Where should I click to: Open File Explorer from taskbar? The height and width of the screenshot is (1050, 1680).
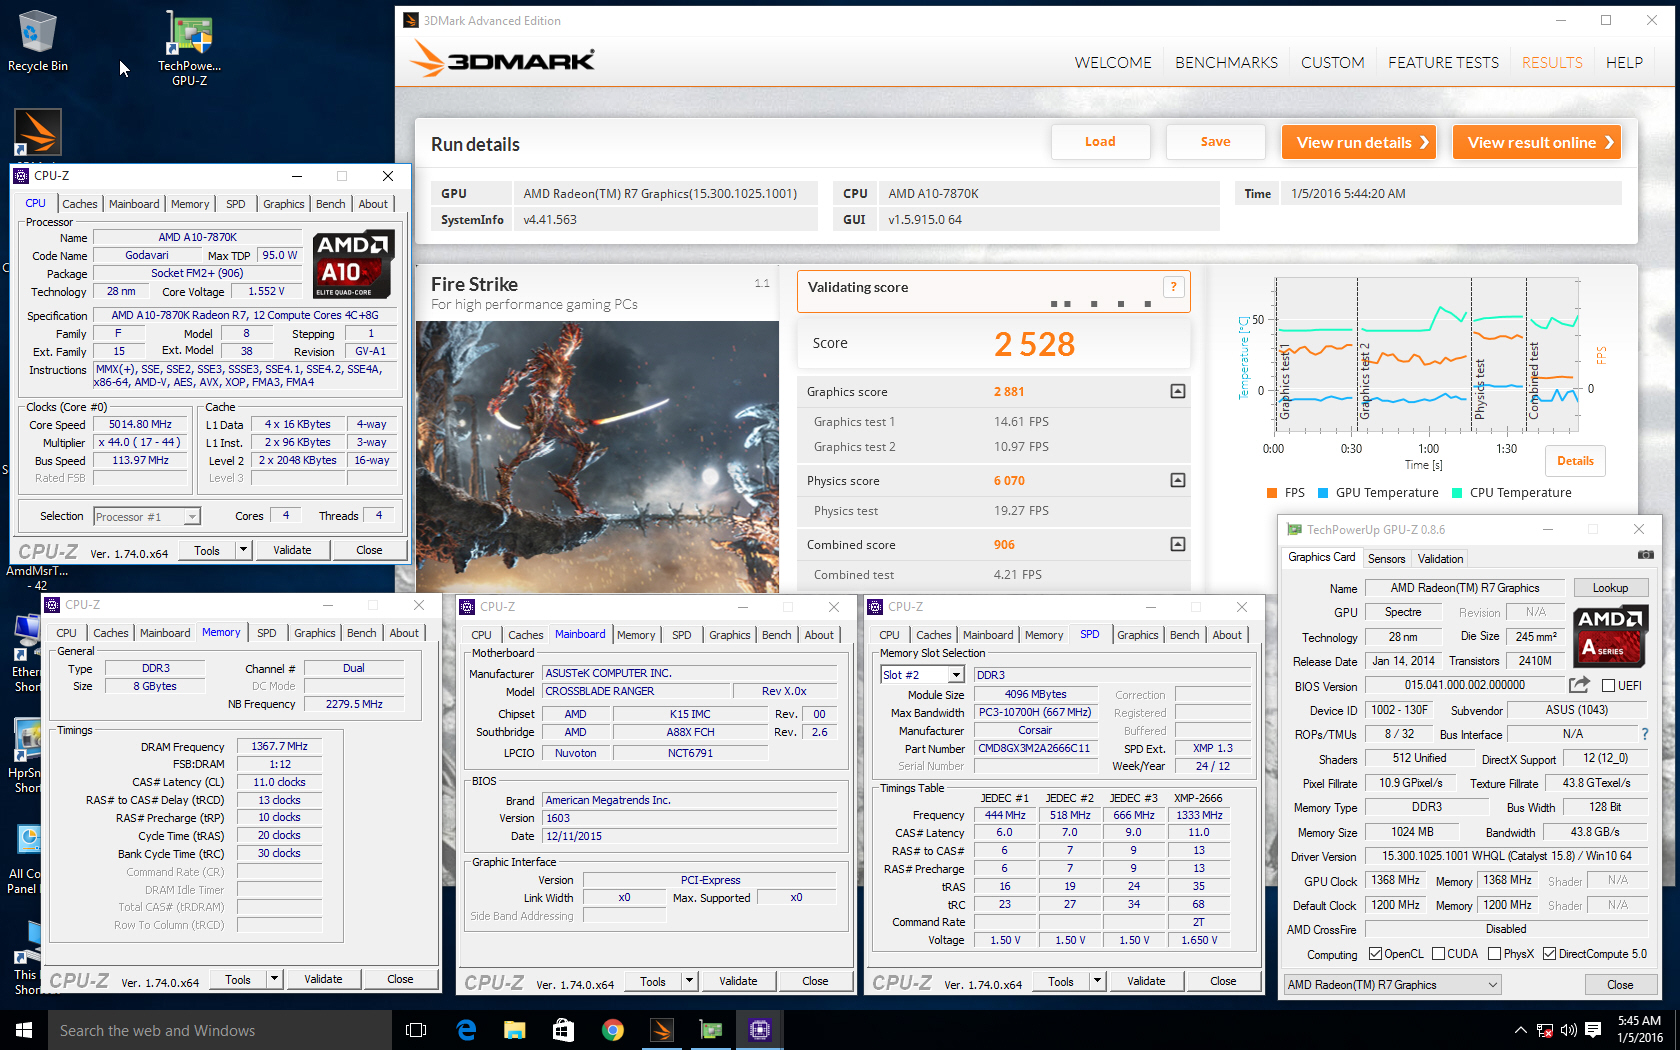(515, 1030)
